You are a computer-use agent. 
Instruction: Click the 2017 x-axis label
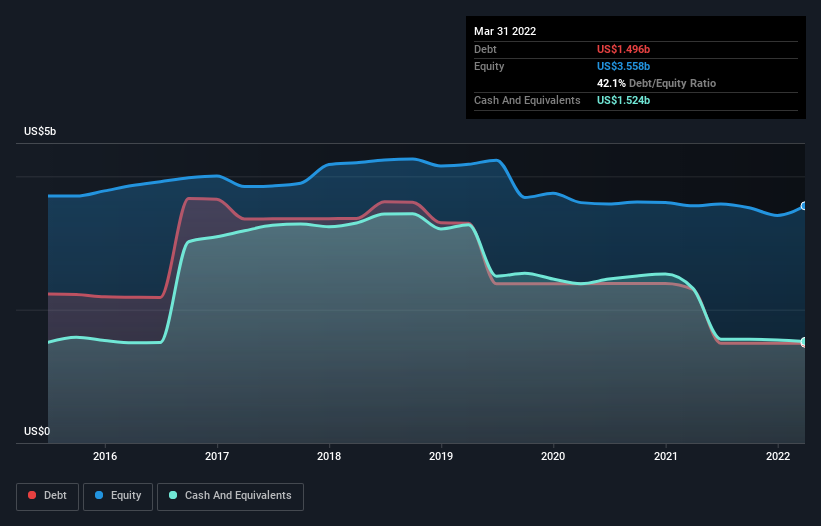pyautogui.click(x=217, y=456)
